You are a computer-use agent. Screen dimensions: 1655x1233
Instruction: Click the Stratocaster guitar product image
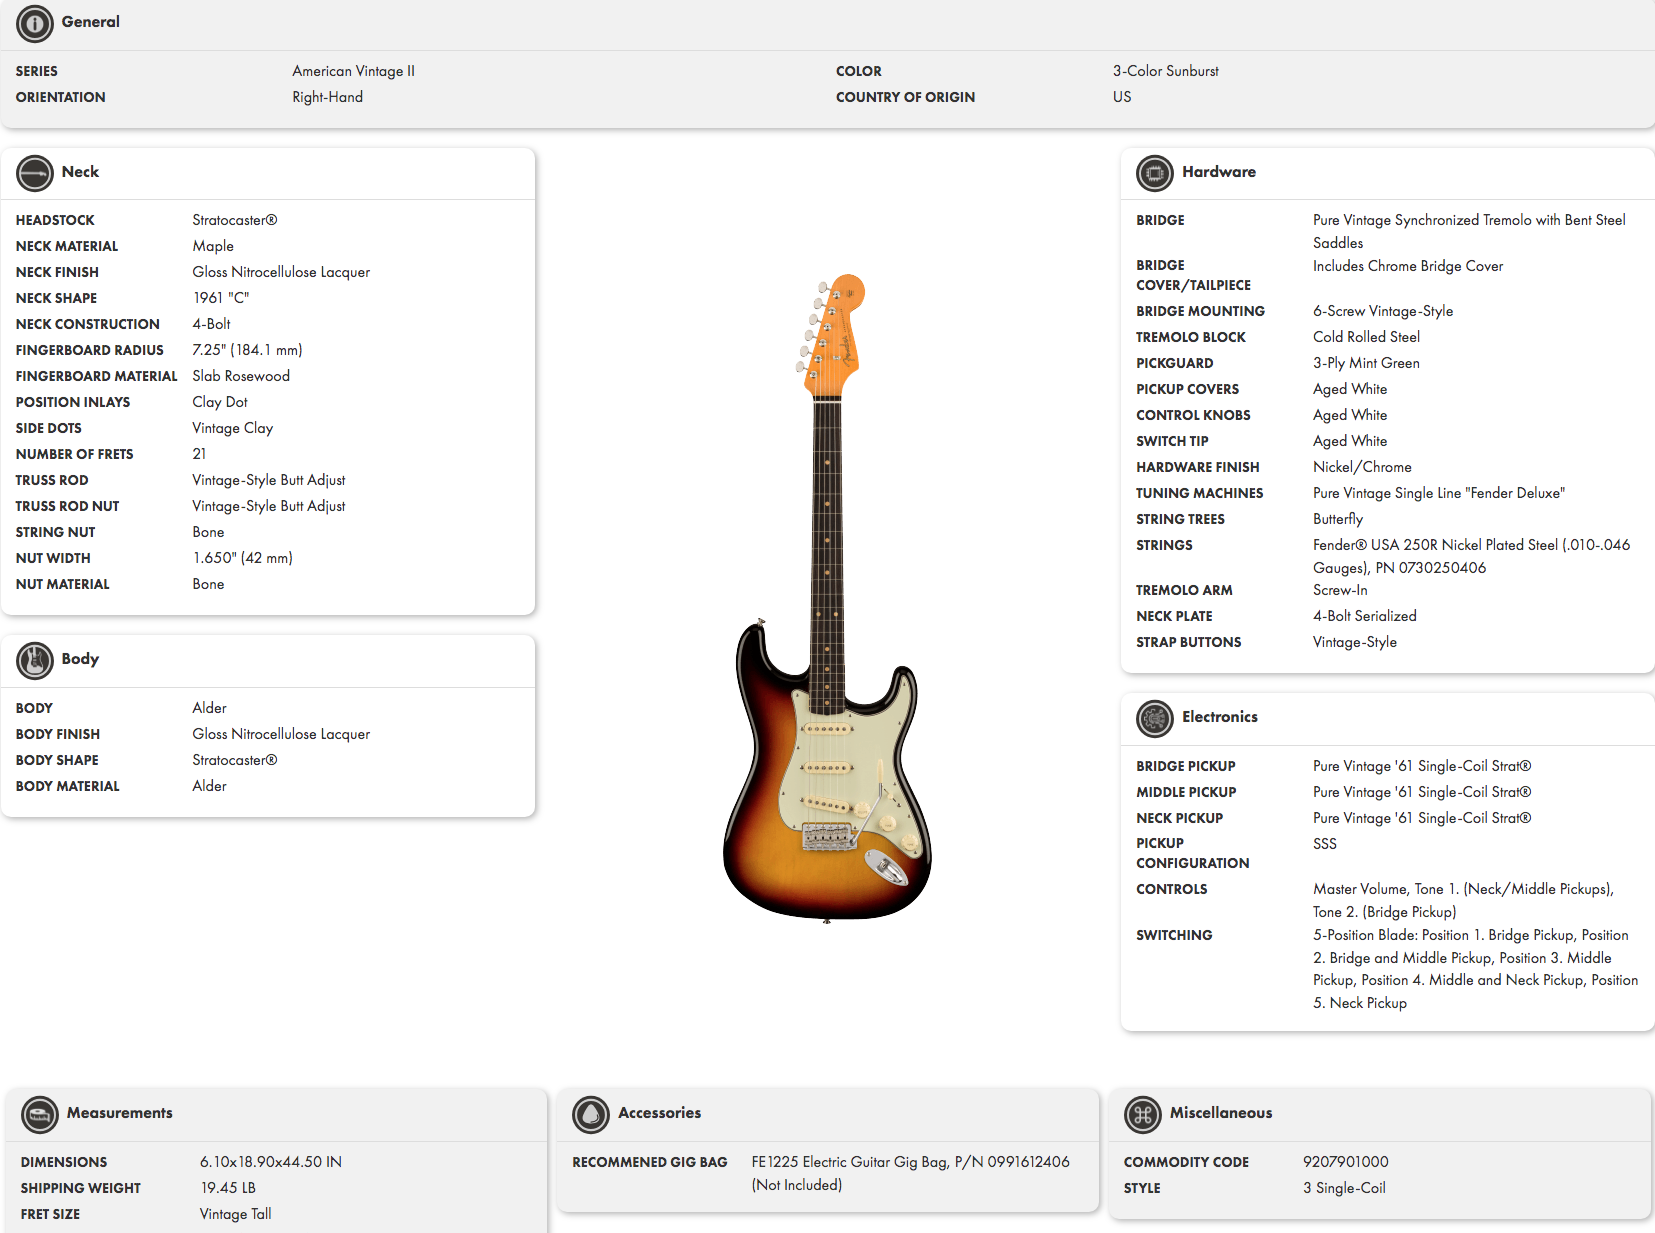[828, 598]
